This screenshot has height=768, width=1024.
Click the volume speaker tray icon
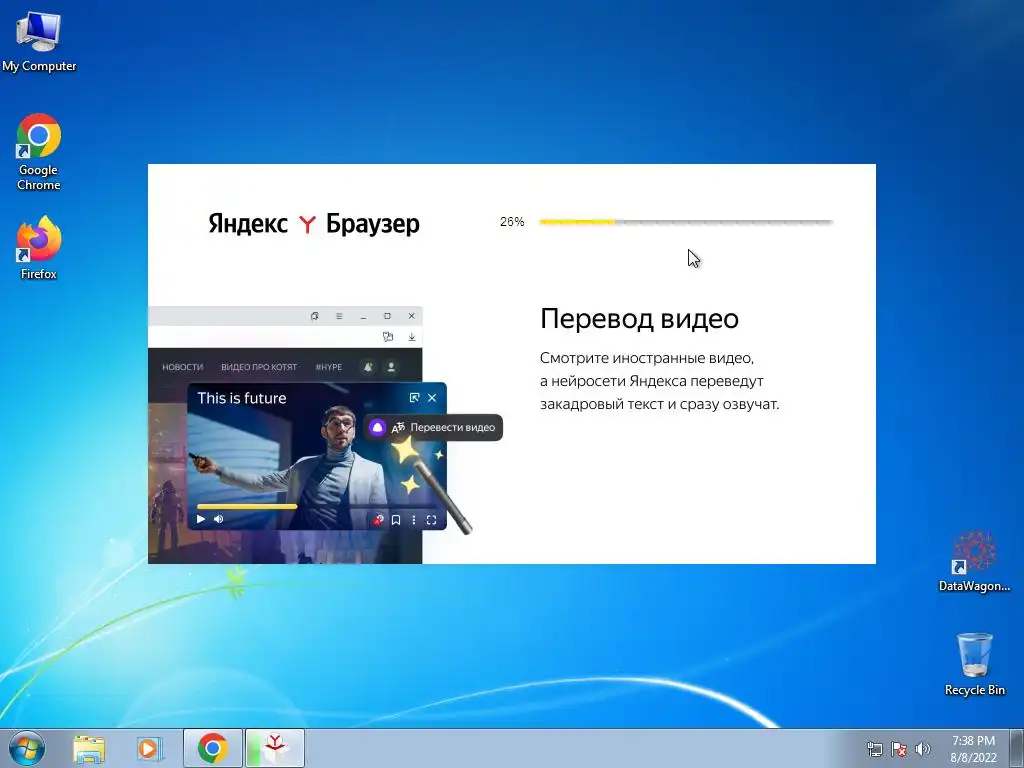coord(923,749)
